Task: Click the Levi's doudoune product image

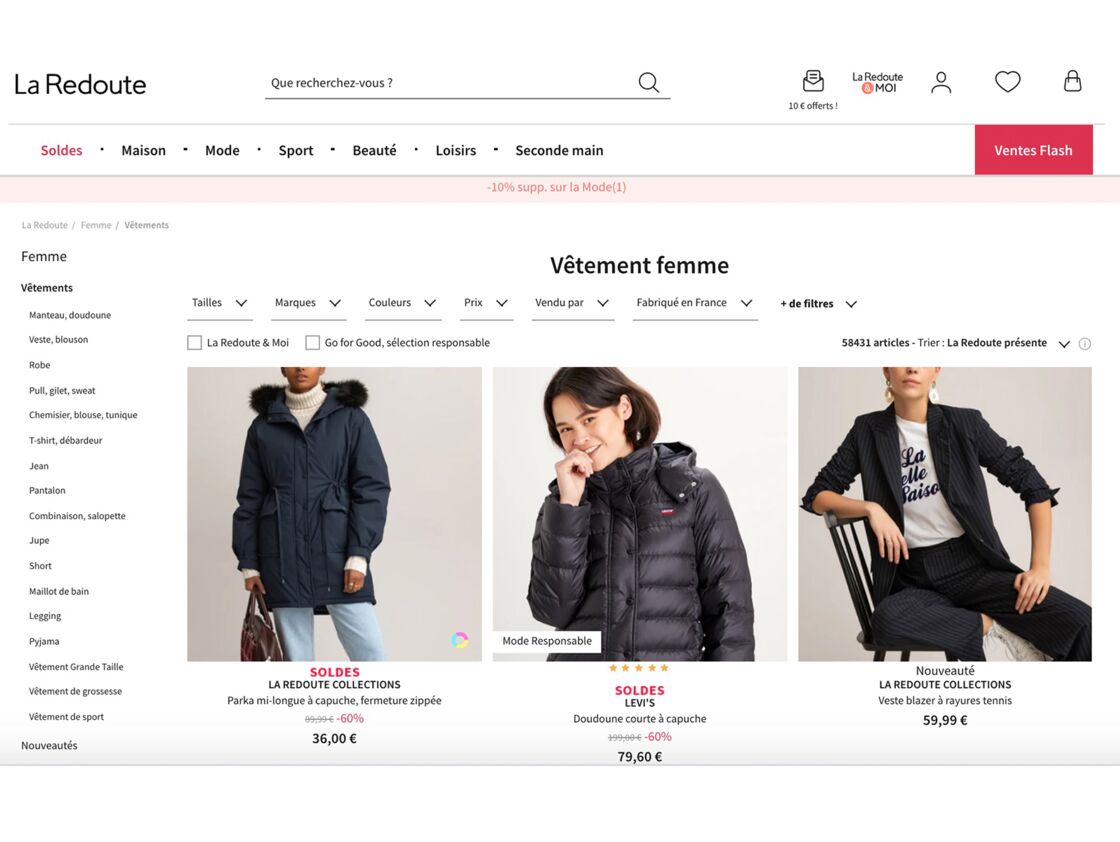Action: point(640,513)
